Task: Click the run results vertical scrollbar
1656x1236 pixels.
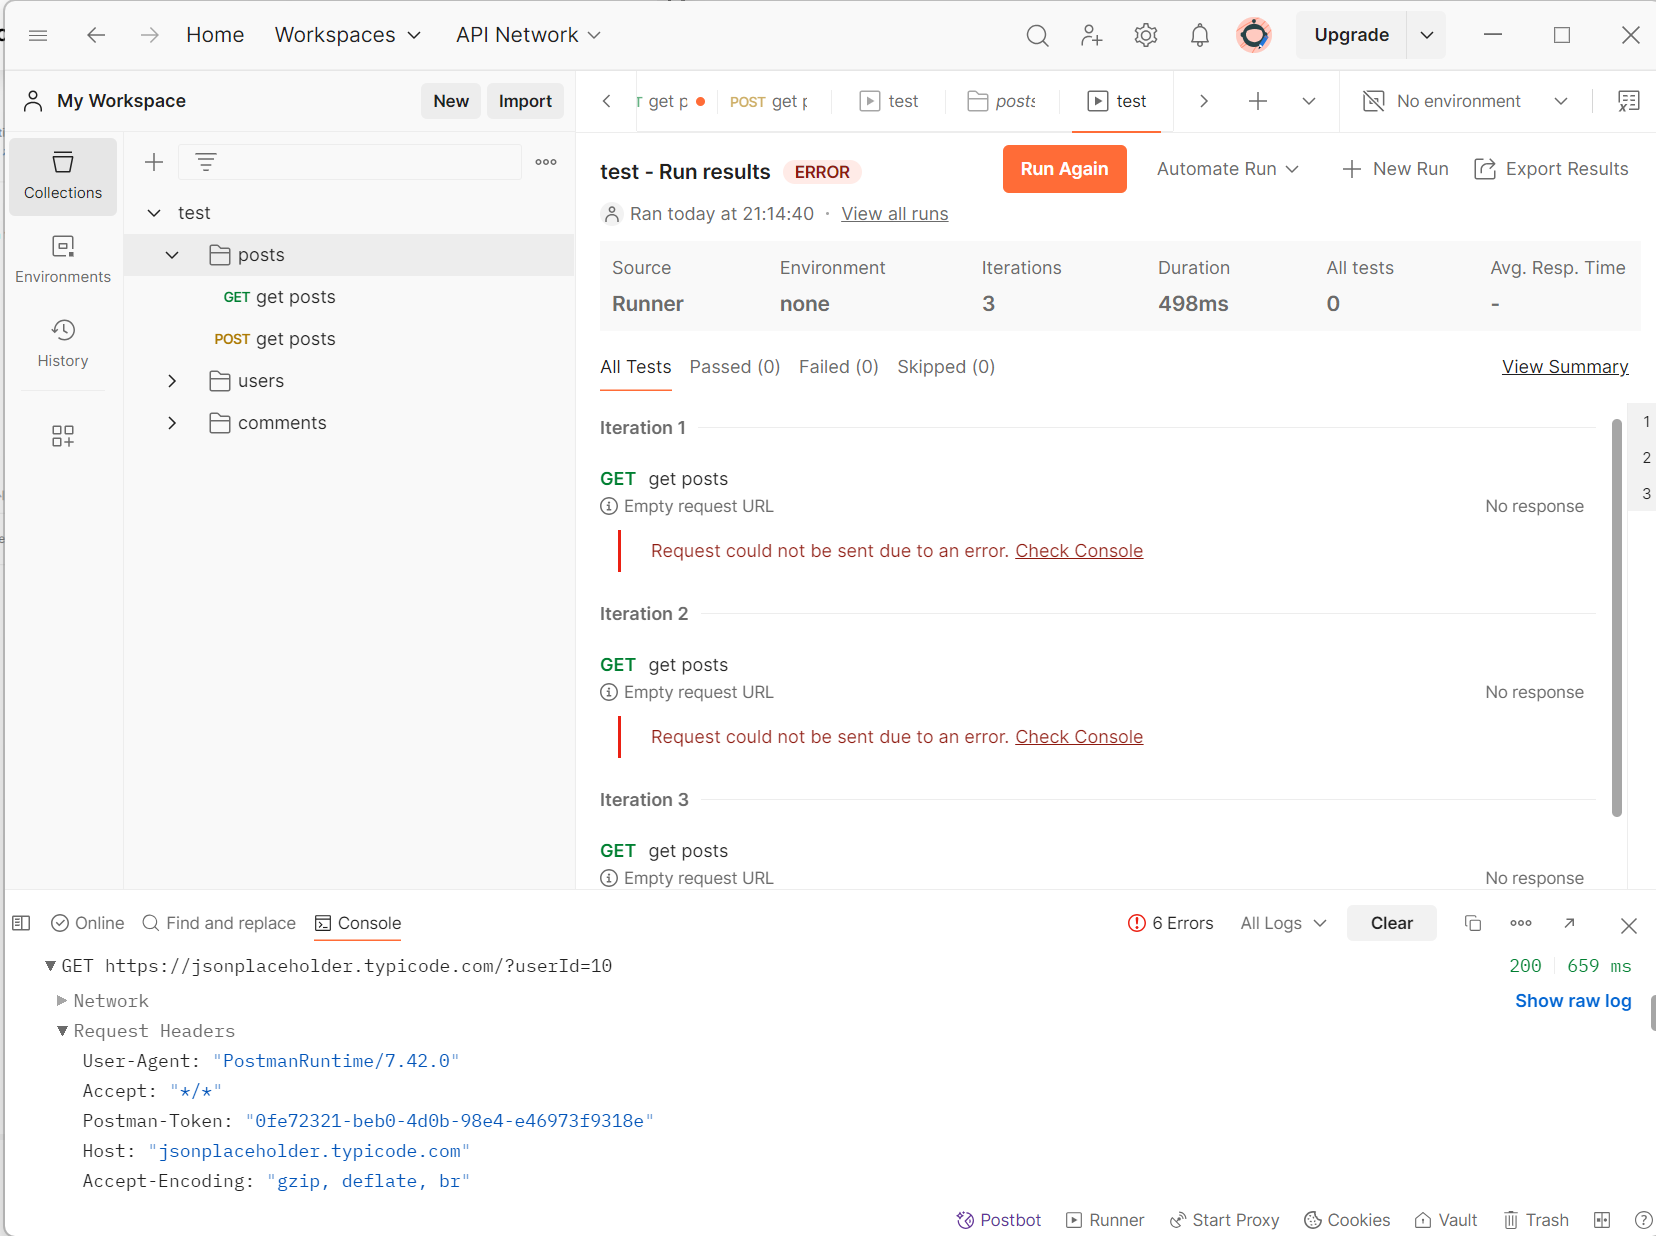Action: (x=1617, y=617)
